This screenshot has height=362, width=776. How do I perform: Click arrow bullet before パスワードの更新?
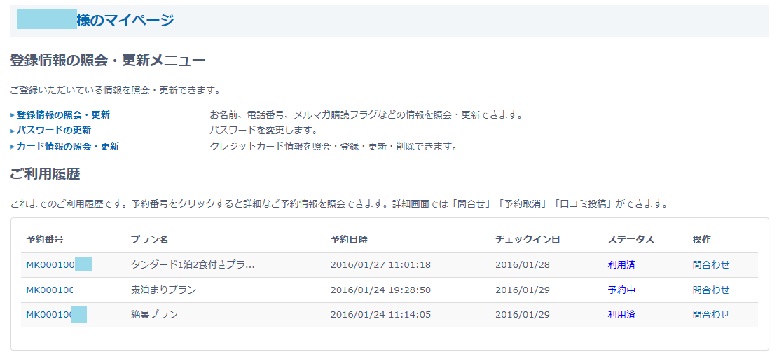click(12, 131)
